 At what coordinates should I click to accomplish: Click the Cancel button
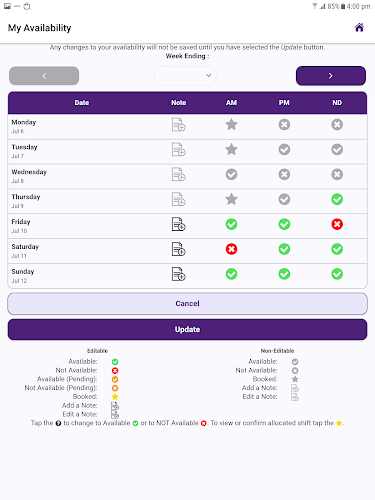point(187,304)
